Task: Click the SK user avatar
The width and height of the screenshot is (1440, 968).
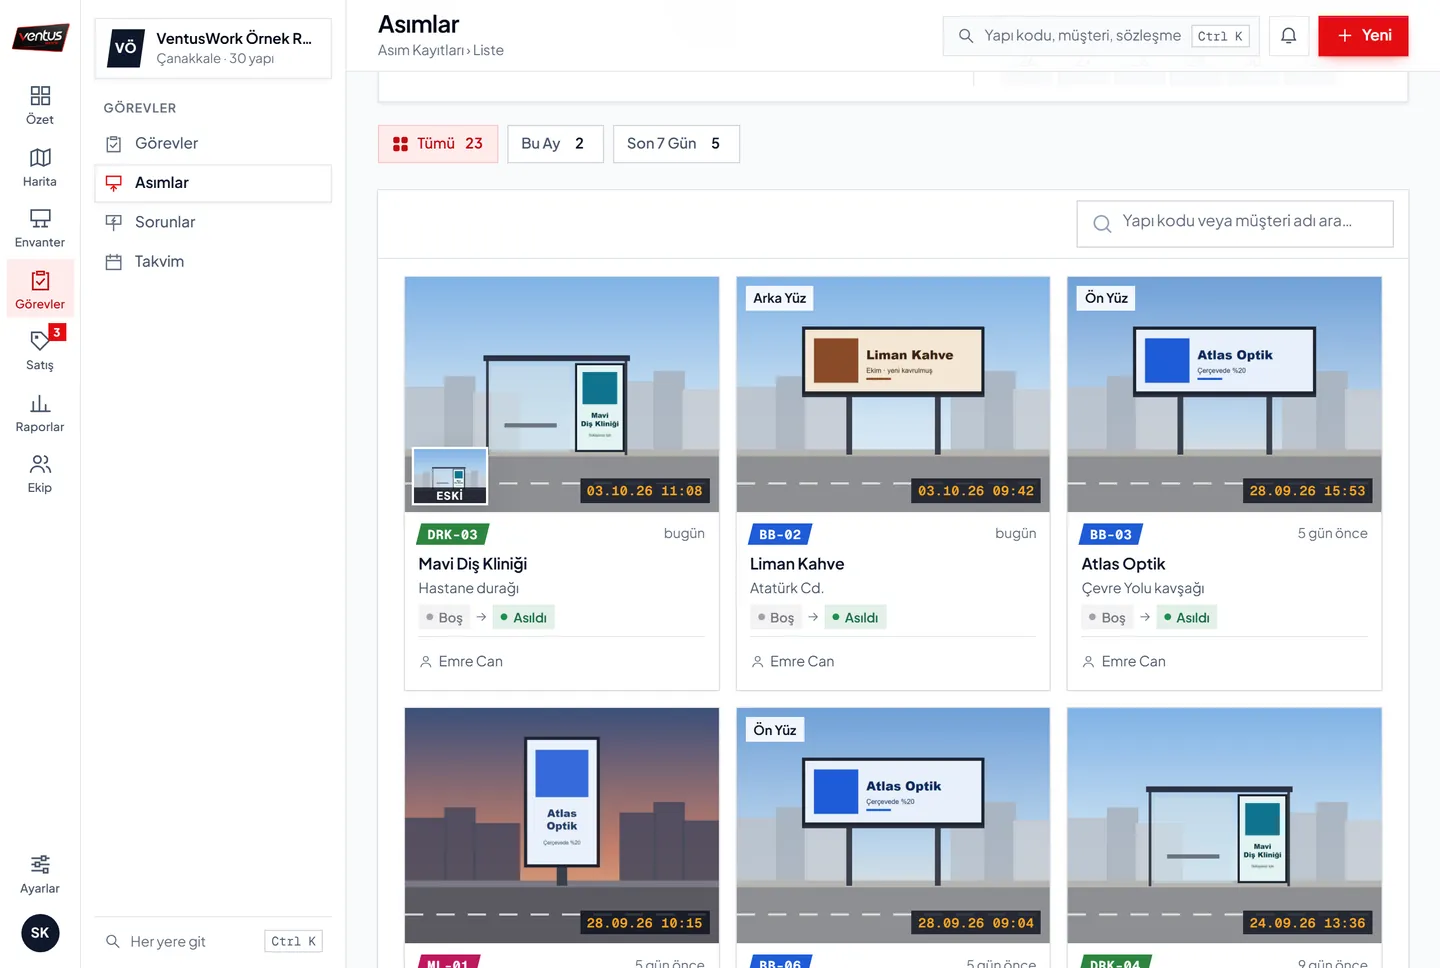Action: pos(40,933)
